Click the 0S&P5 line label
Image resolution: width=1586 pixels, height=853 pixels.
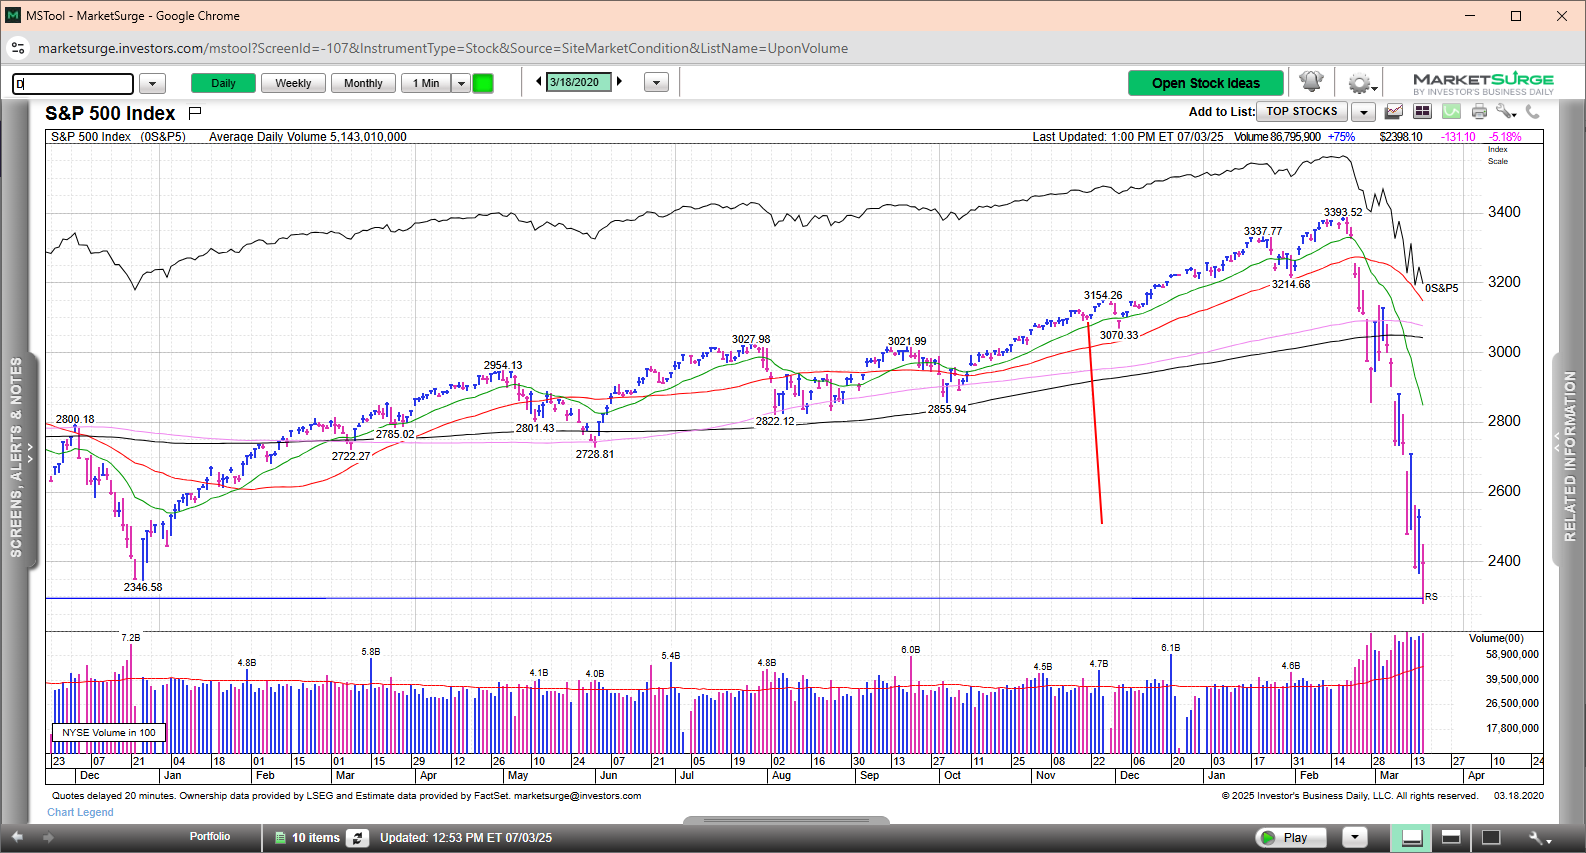1442,288
